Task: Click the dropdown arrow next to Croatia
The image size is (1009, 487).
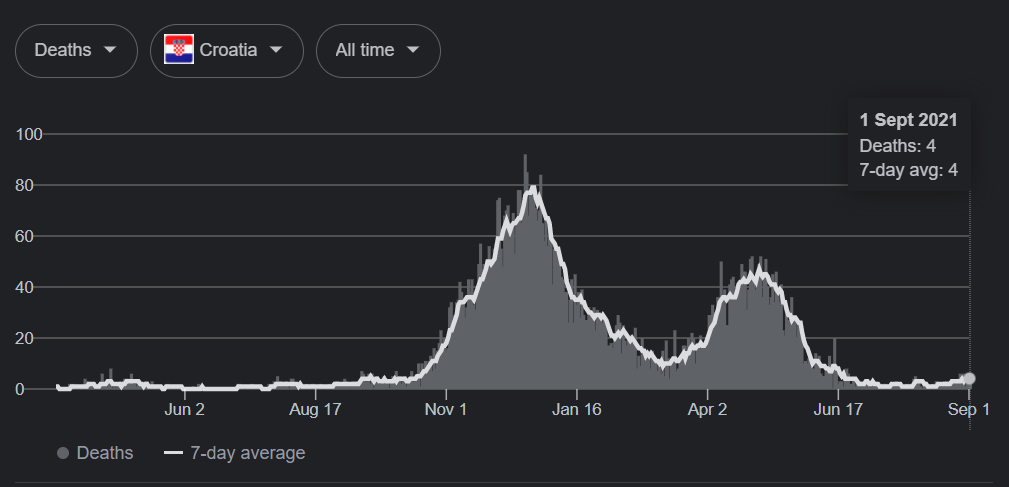Action: click(276, 50)
